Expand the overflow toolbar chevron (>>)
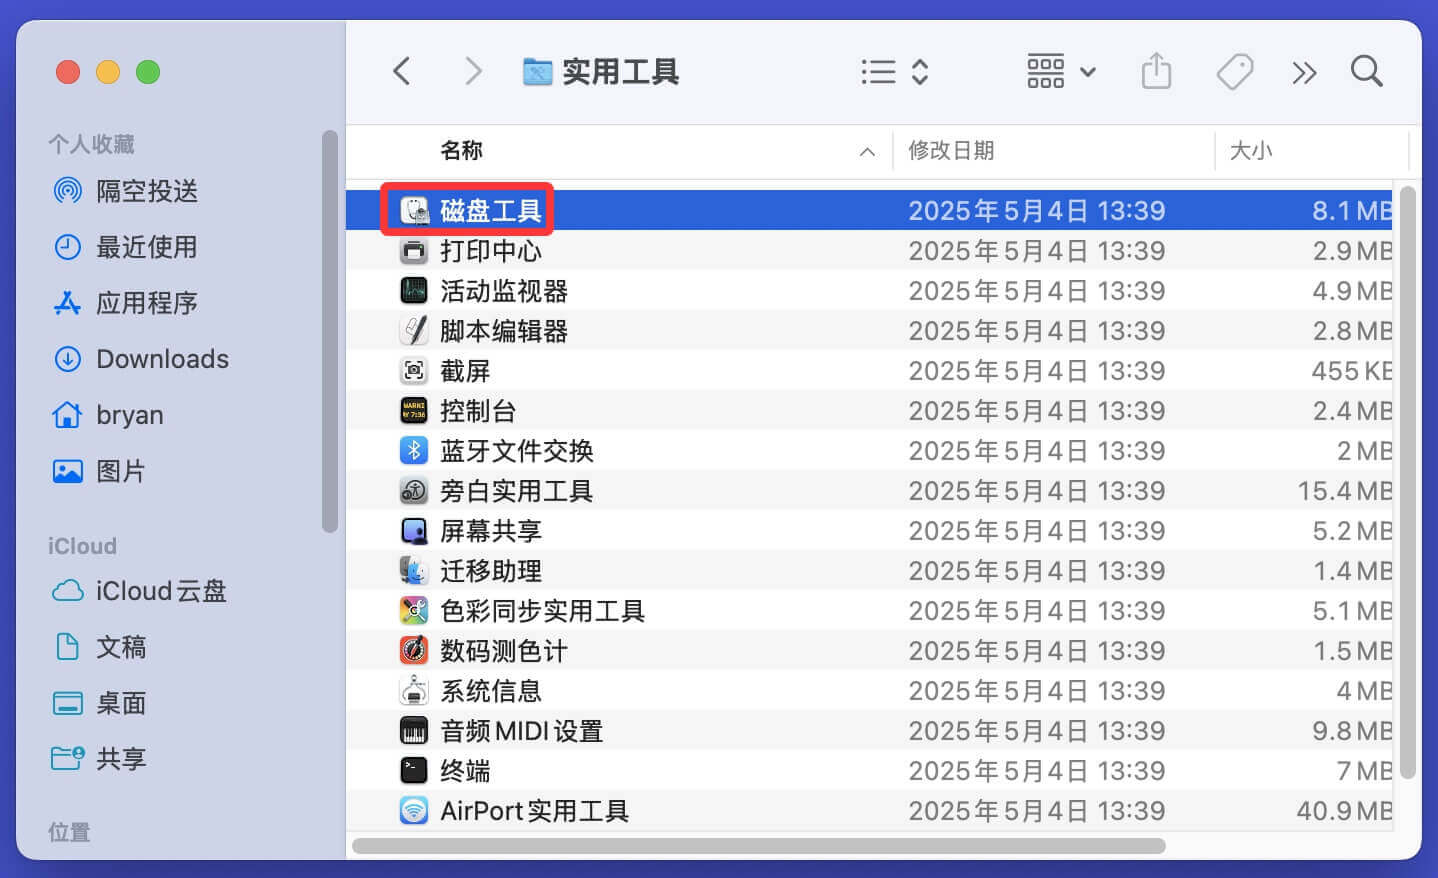This screenshot has width=1438, height=878. [1303, 71]
